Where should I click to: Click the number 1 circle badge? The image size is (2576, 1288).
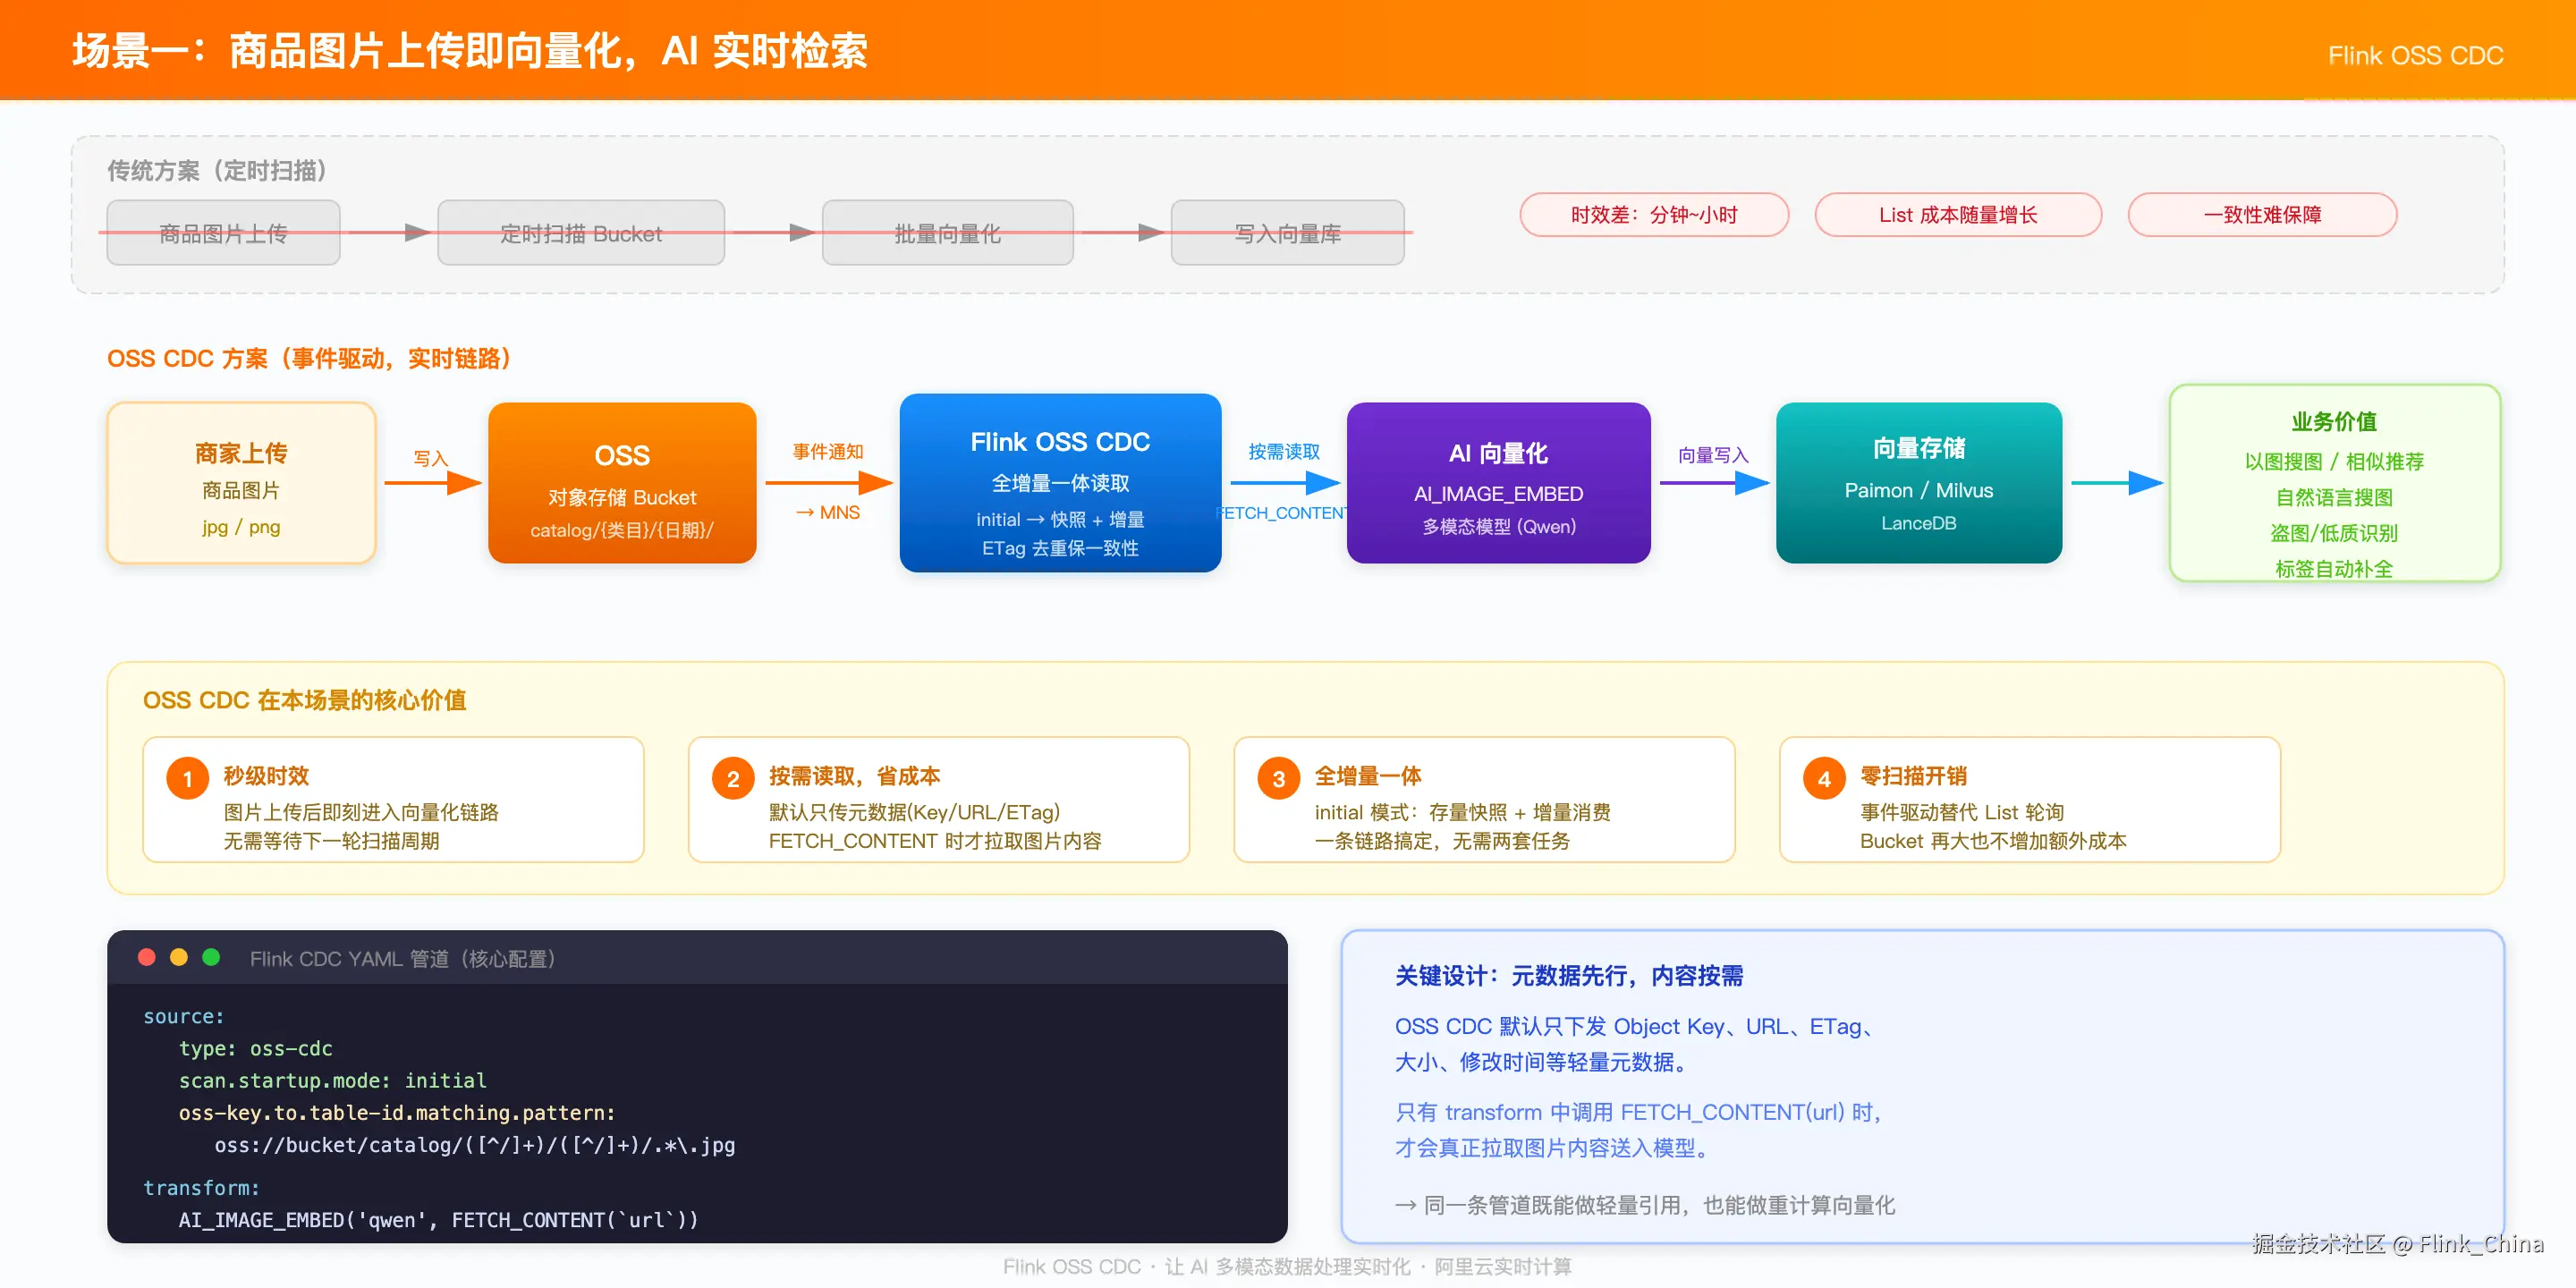point(187,779)
